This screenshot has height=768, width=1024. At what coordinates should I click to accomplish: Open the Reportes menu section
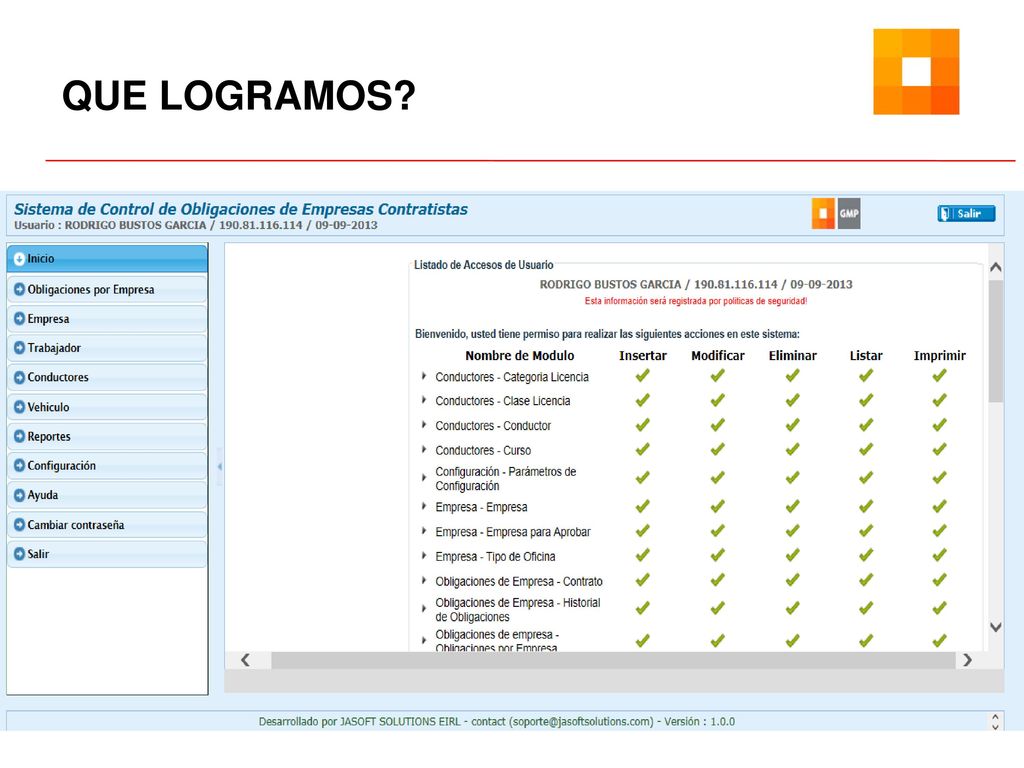107,436
